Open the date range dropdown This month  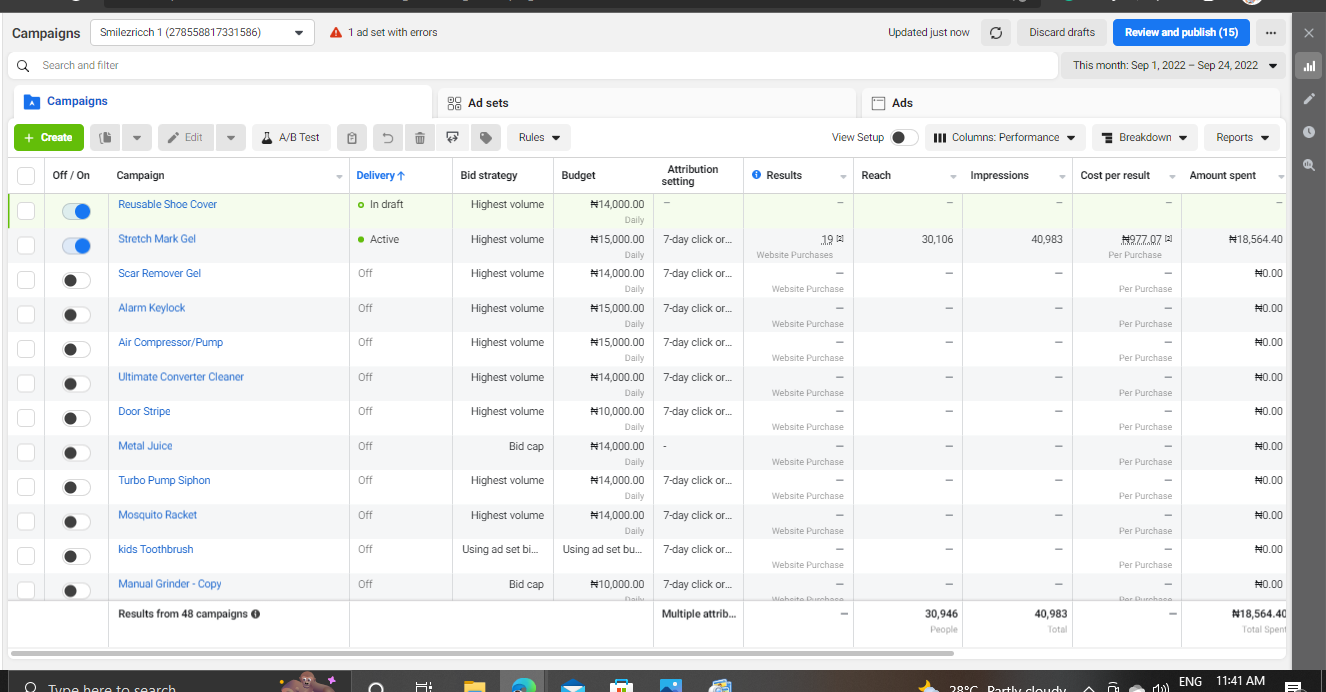pyautogui.click(x=1175, y=66)
